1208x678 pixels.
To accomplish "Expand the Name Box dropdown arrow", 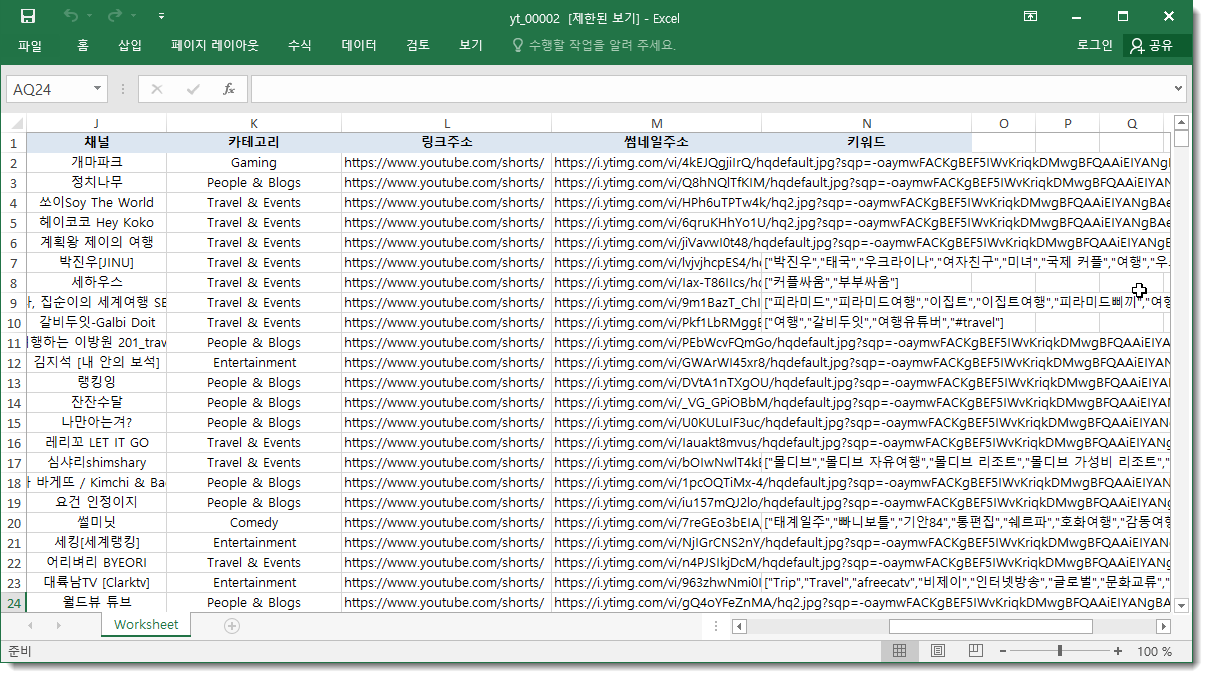I will coord(98,89).
